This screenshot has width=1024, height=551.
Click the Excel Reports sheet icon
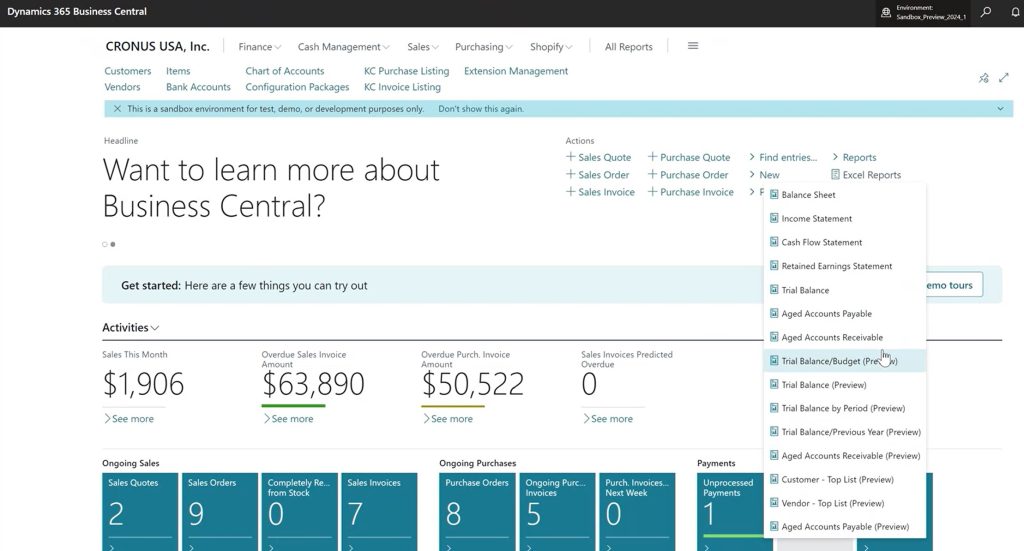pyautogui.click(x=835, y=175)
